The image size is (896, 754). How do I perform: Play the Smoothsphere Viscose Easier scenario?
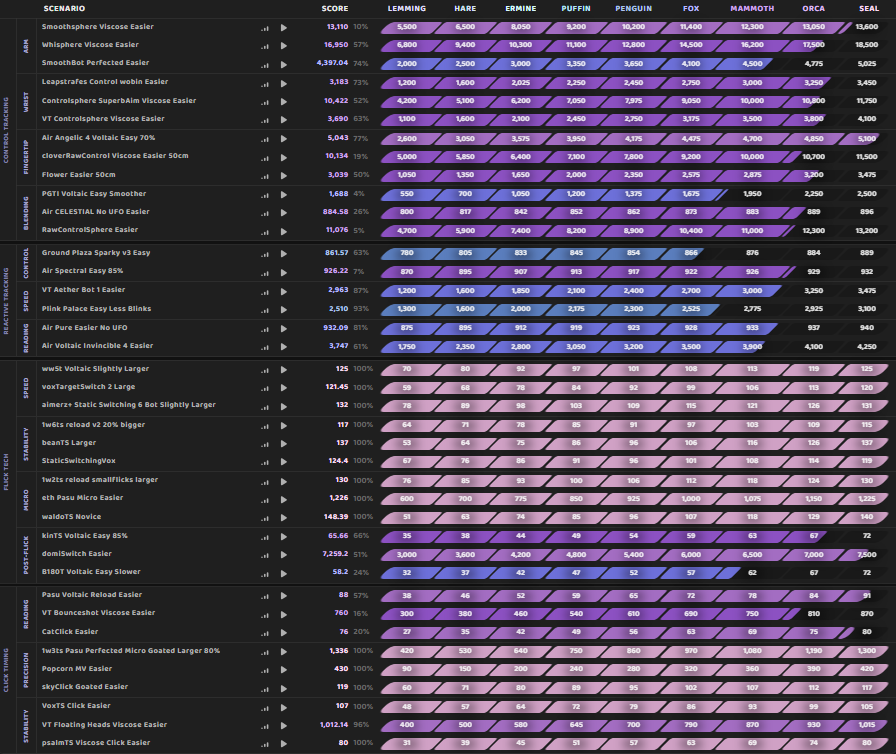pyautogui.click(x=284, y=28)
